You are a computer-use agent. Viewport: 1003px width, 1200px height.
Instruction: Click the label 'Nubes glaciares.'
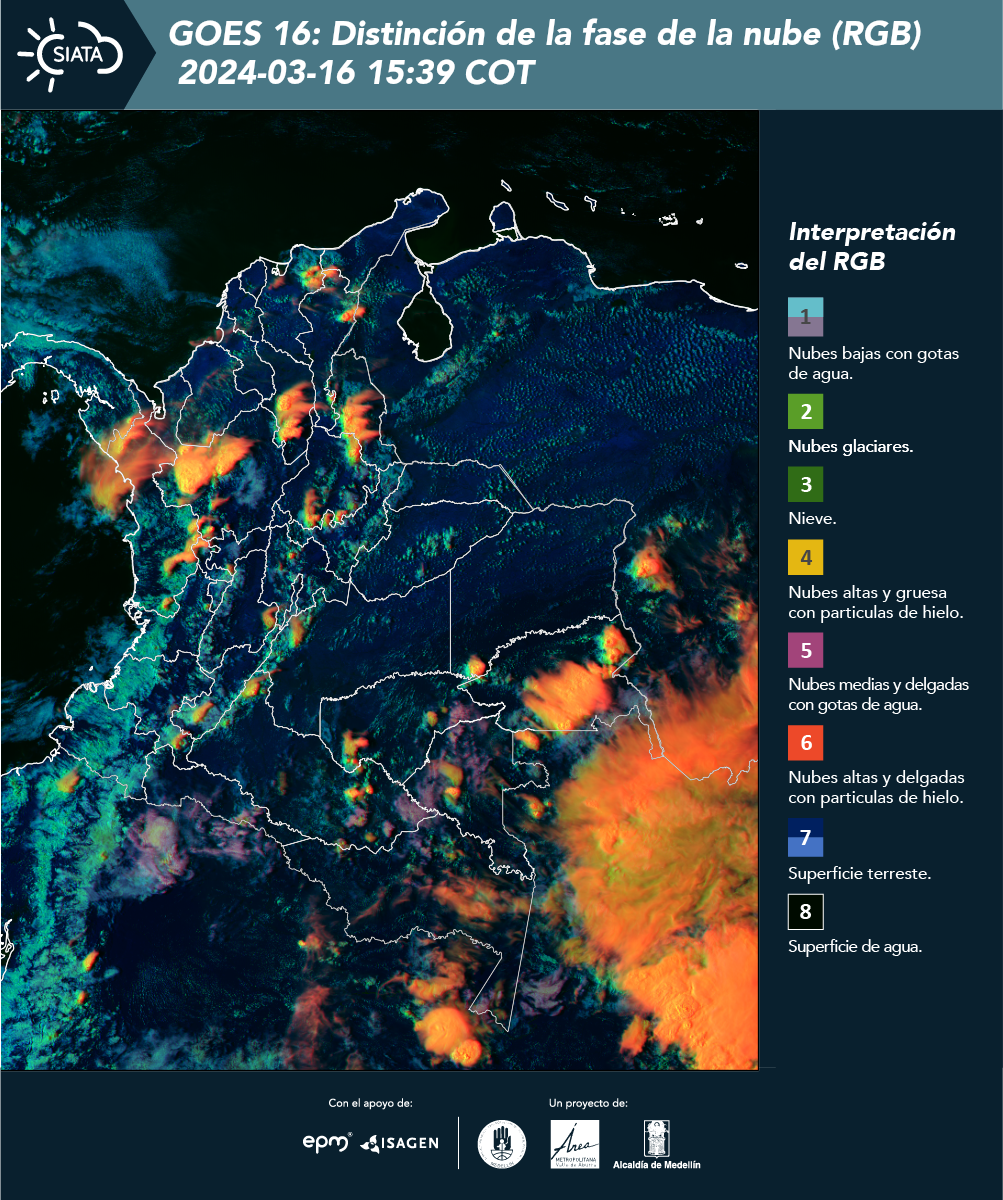point(850,447)
